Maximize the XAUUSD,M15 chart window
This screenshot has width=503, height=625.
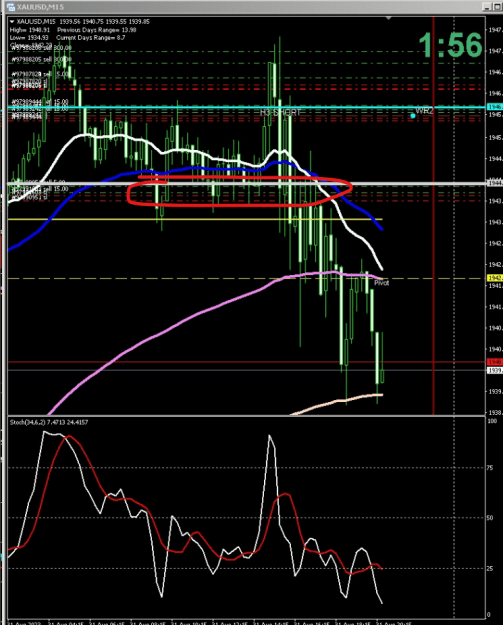(498, 7)
